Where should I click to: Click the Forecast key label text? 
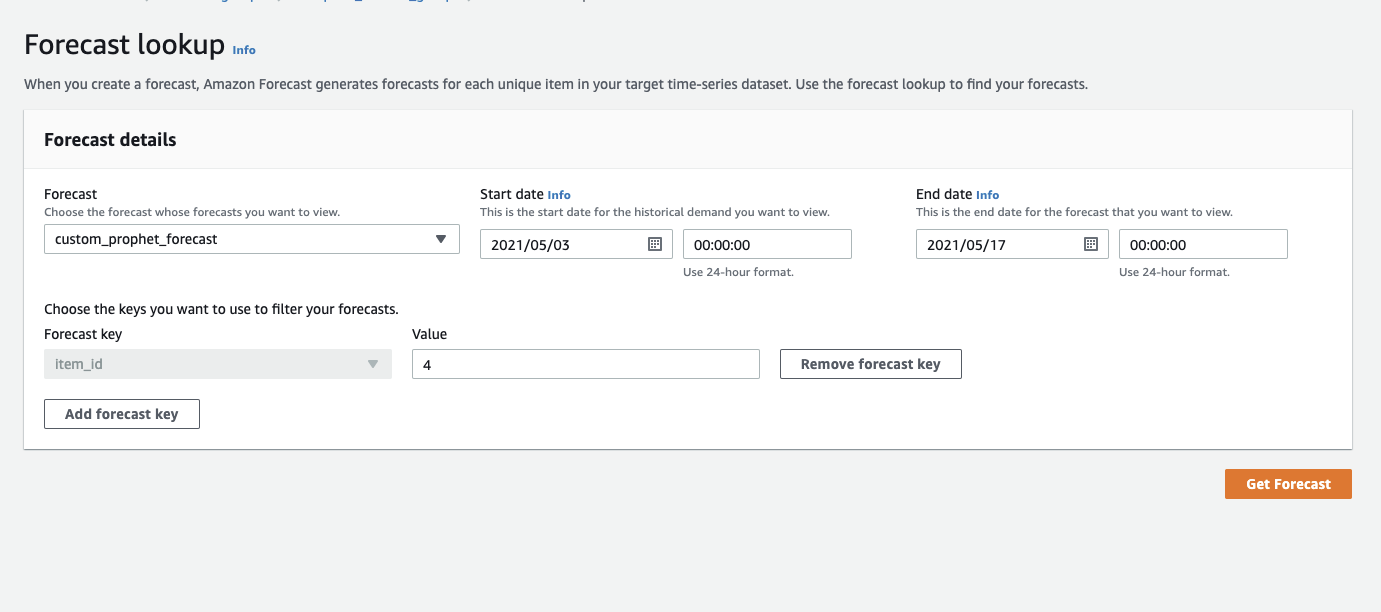[x=83, y=334]
